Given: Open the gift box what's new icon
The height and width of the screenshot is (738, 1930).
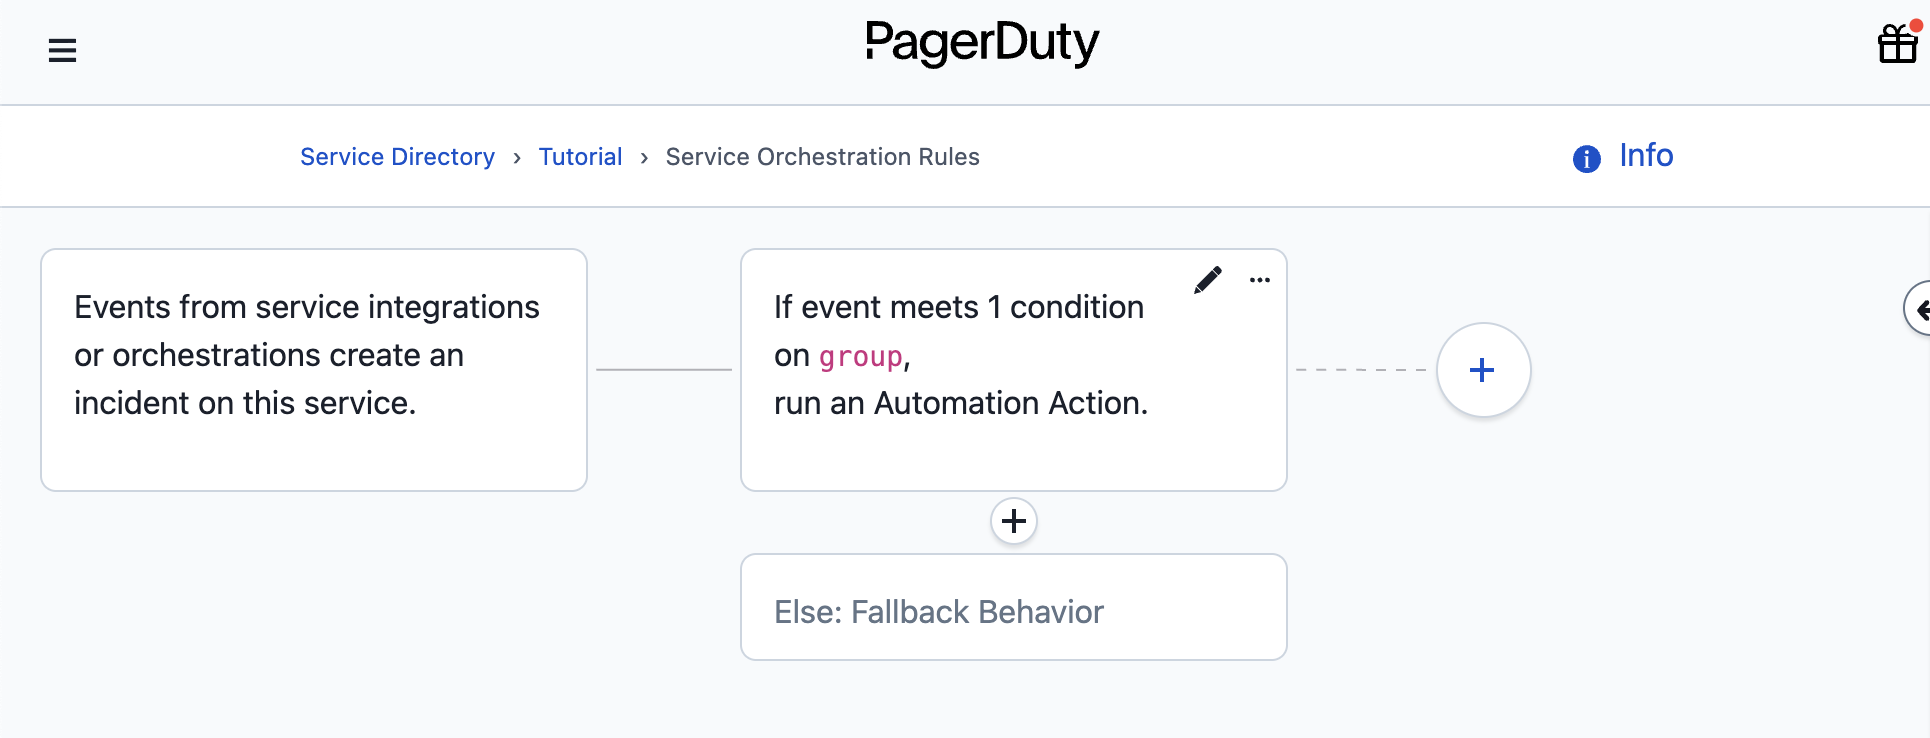Looking at the screenshot, I should click(1897, 44).
